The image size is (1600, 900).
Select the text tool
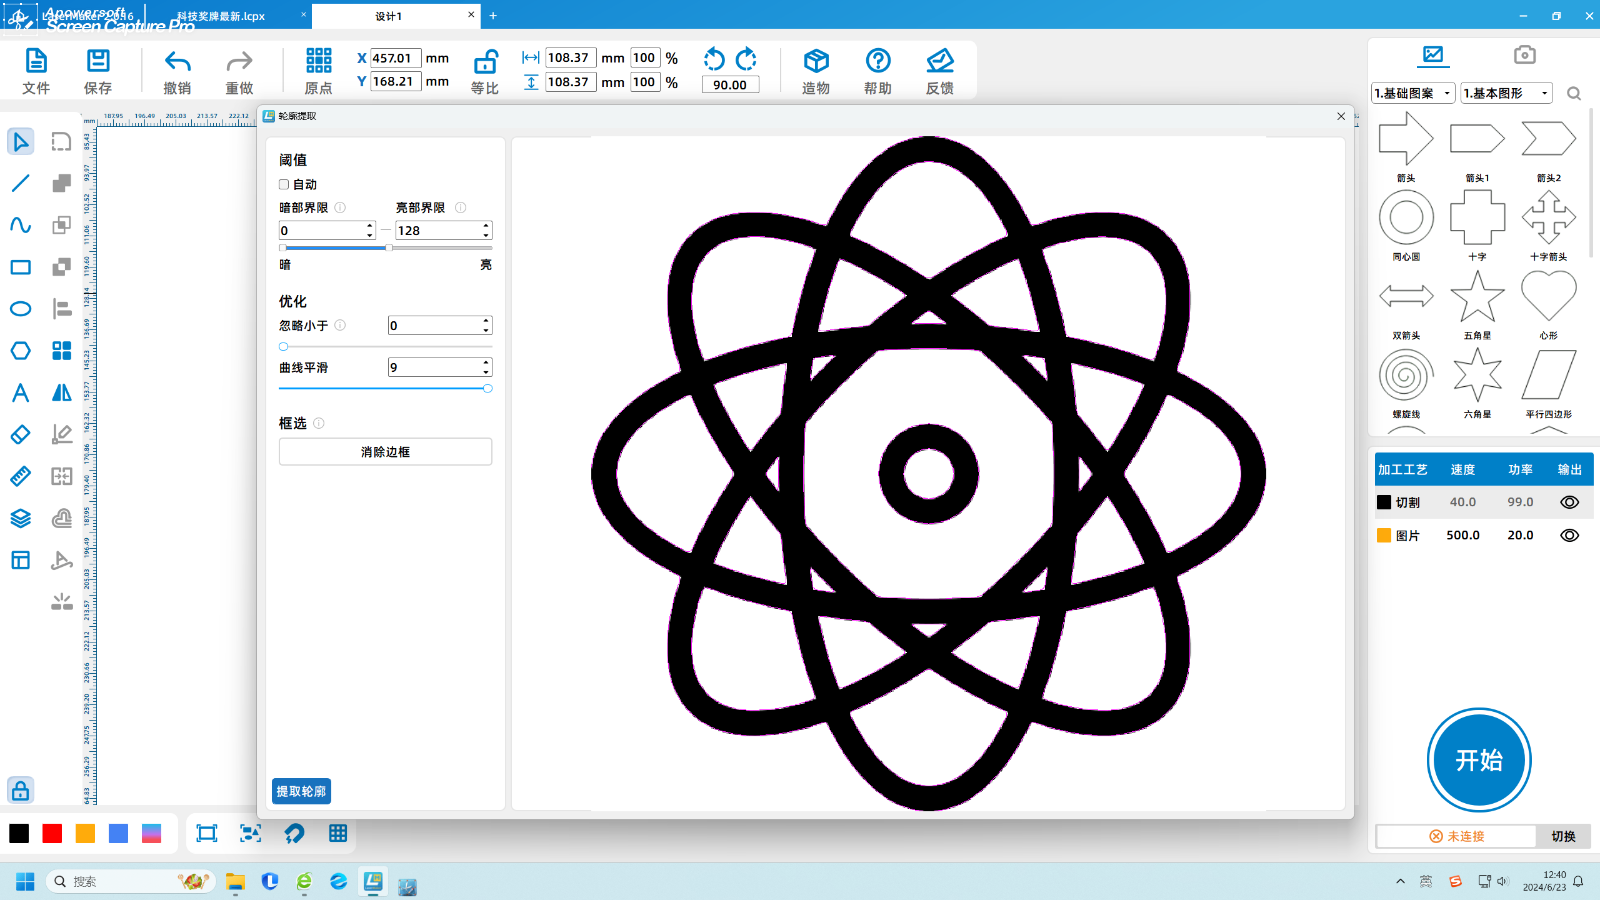(x=20, y=393)
